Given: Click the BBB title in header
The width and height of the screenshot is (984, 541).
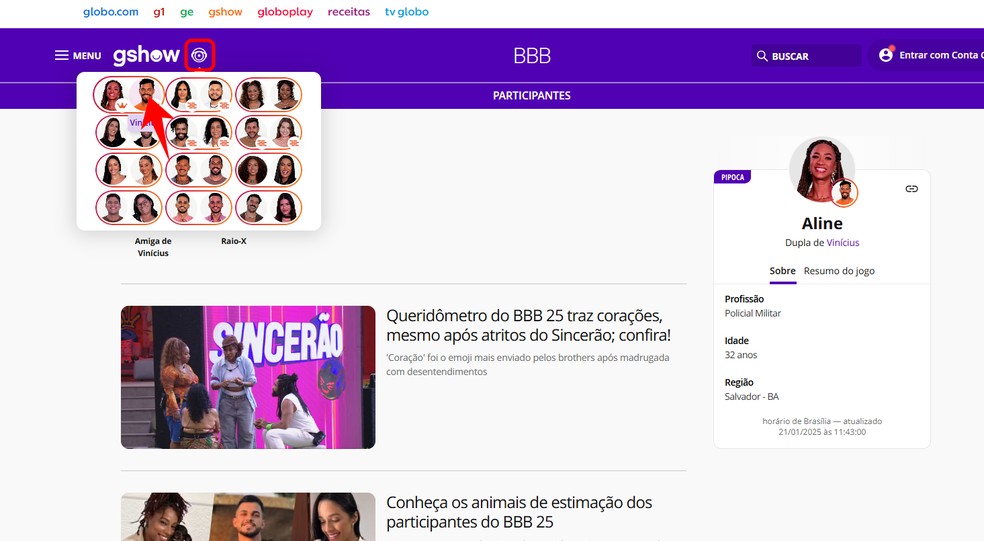Looking at the screenshot, I should (x=532, y=56).
